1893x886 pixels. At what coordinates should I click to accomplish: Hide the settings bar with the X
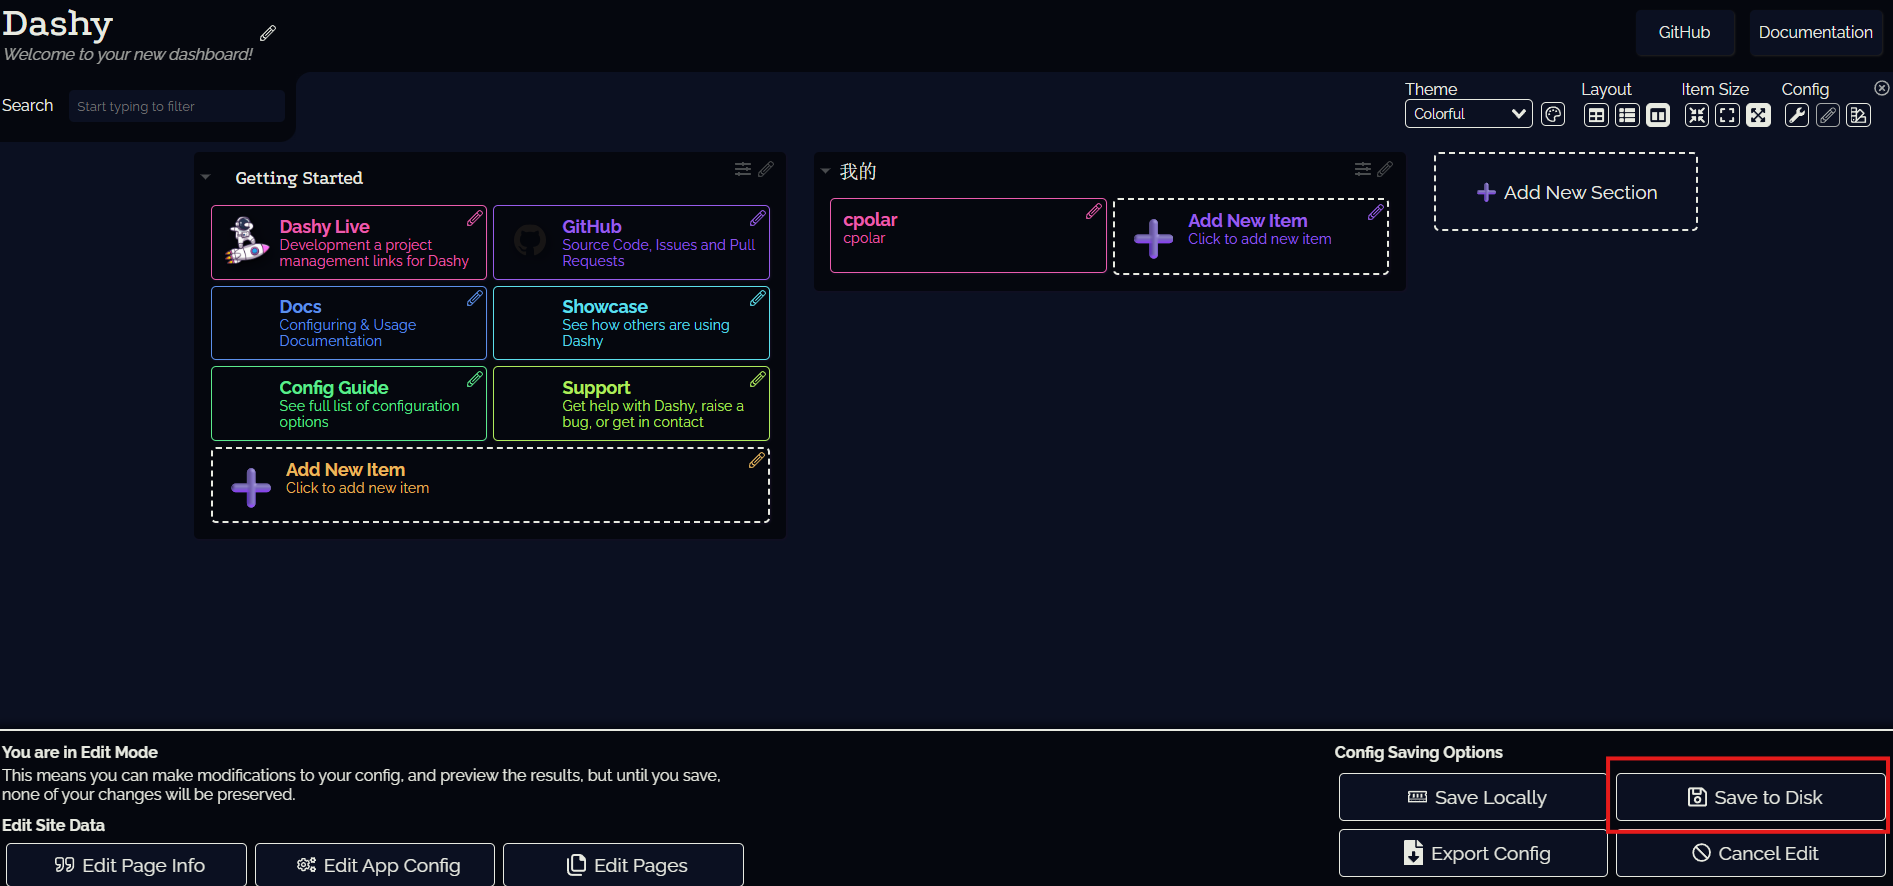(x=1882, y=88)
